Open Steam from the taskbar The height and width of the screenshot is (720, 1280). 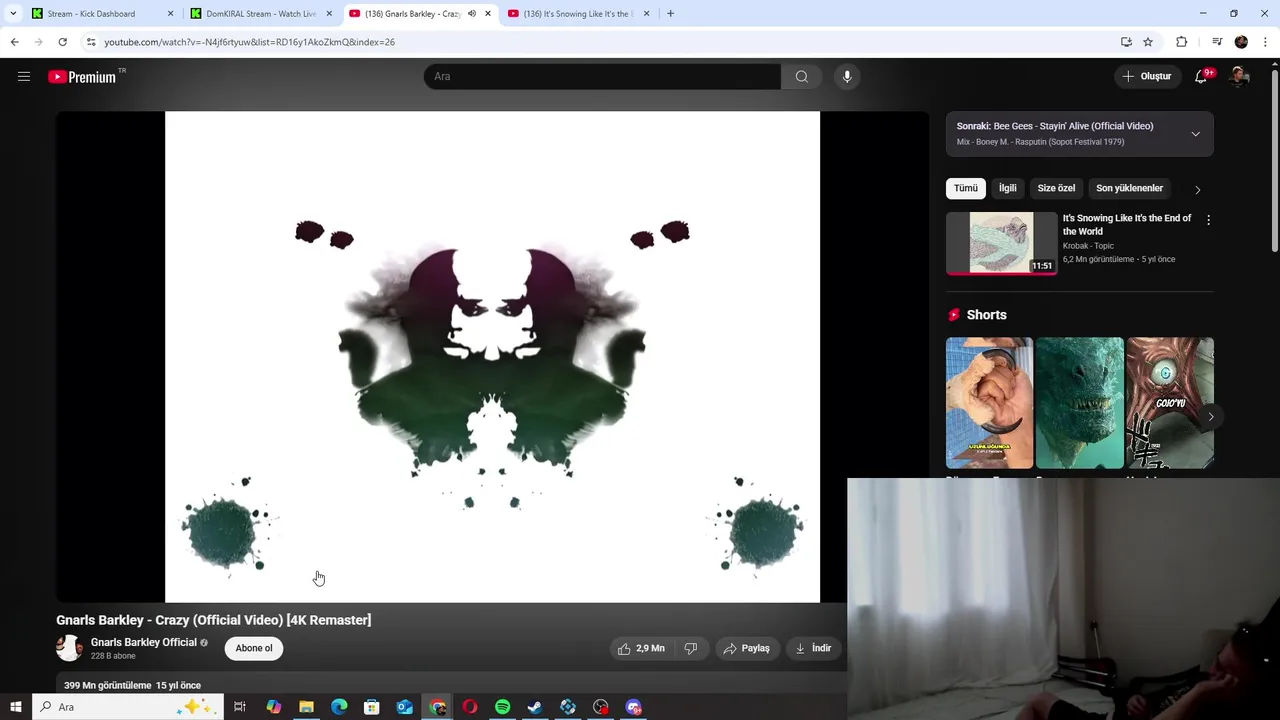tap(535, 707)
